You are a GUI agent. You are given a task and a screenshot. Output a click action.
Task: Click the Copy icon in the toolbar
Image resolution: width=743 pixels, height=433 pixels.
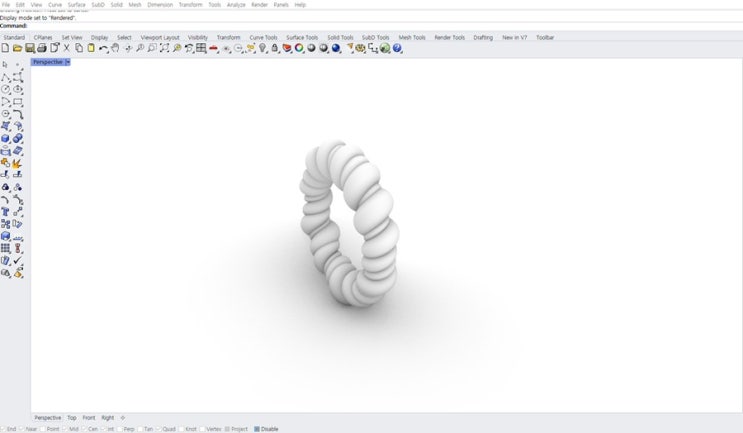click(x=79, y=48)
